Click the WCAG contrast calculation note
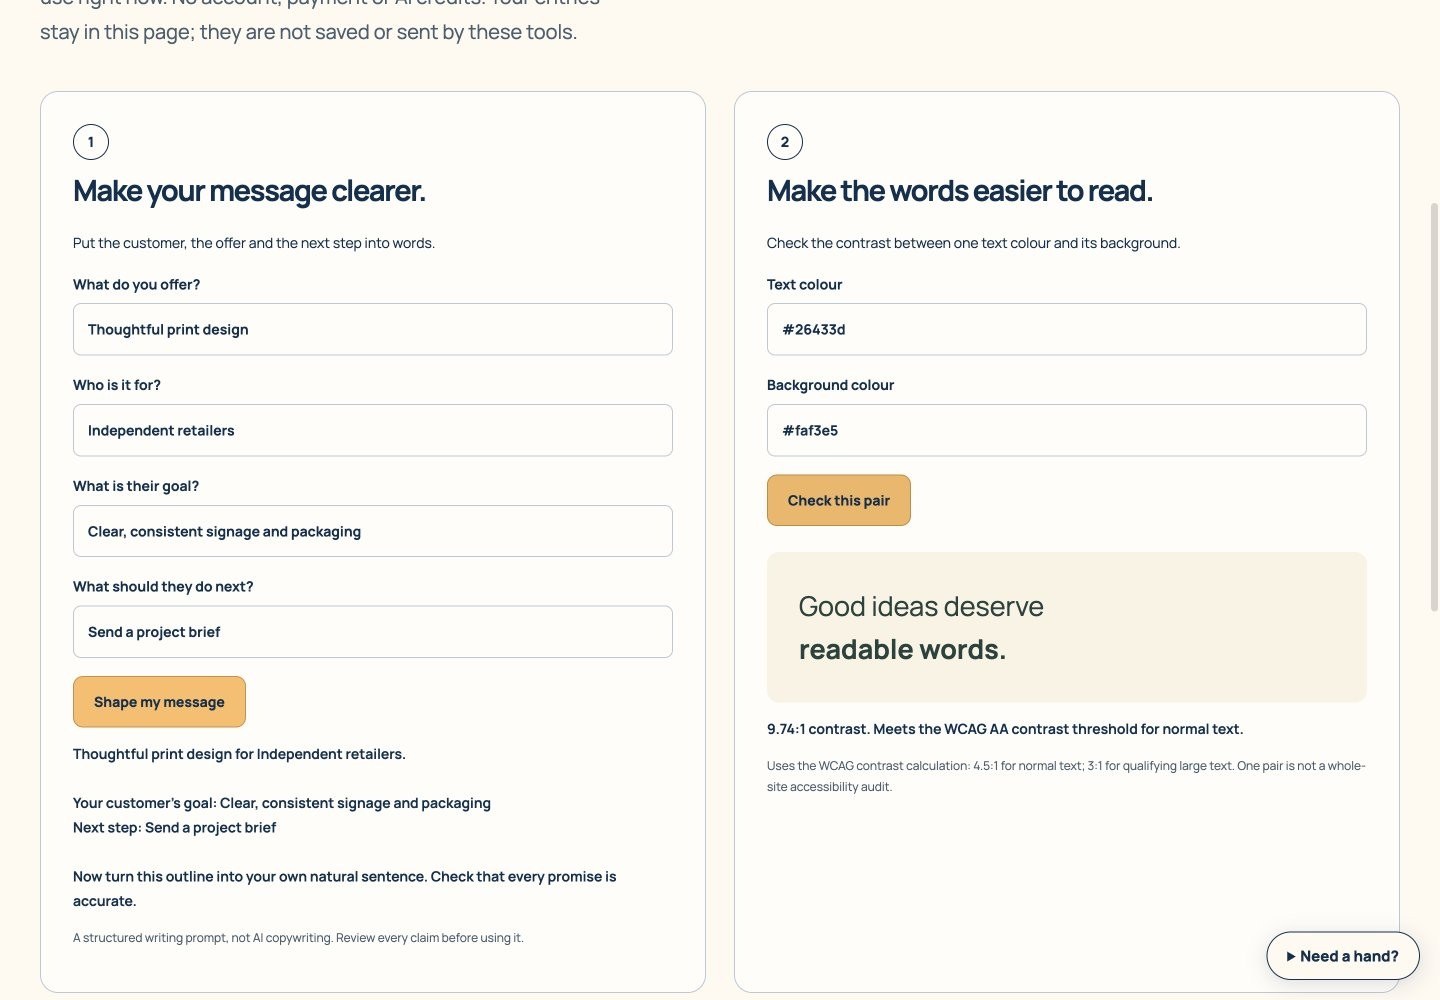Screen dimensions: 1440x1000 tap(1066, 776)
